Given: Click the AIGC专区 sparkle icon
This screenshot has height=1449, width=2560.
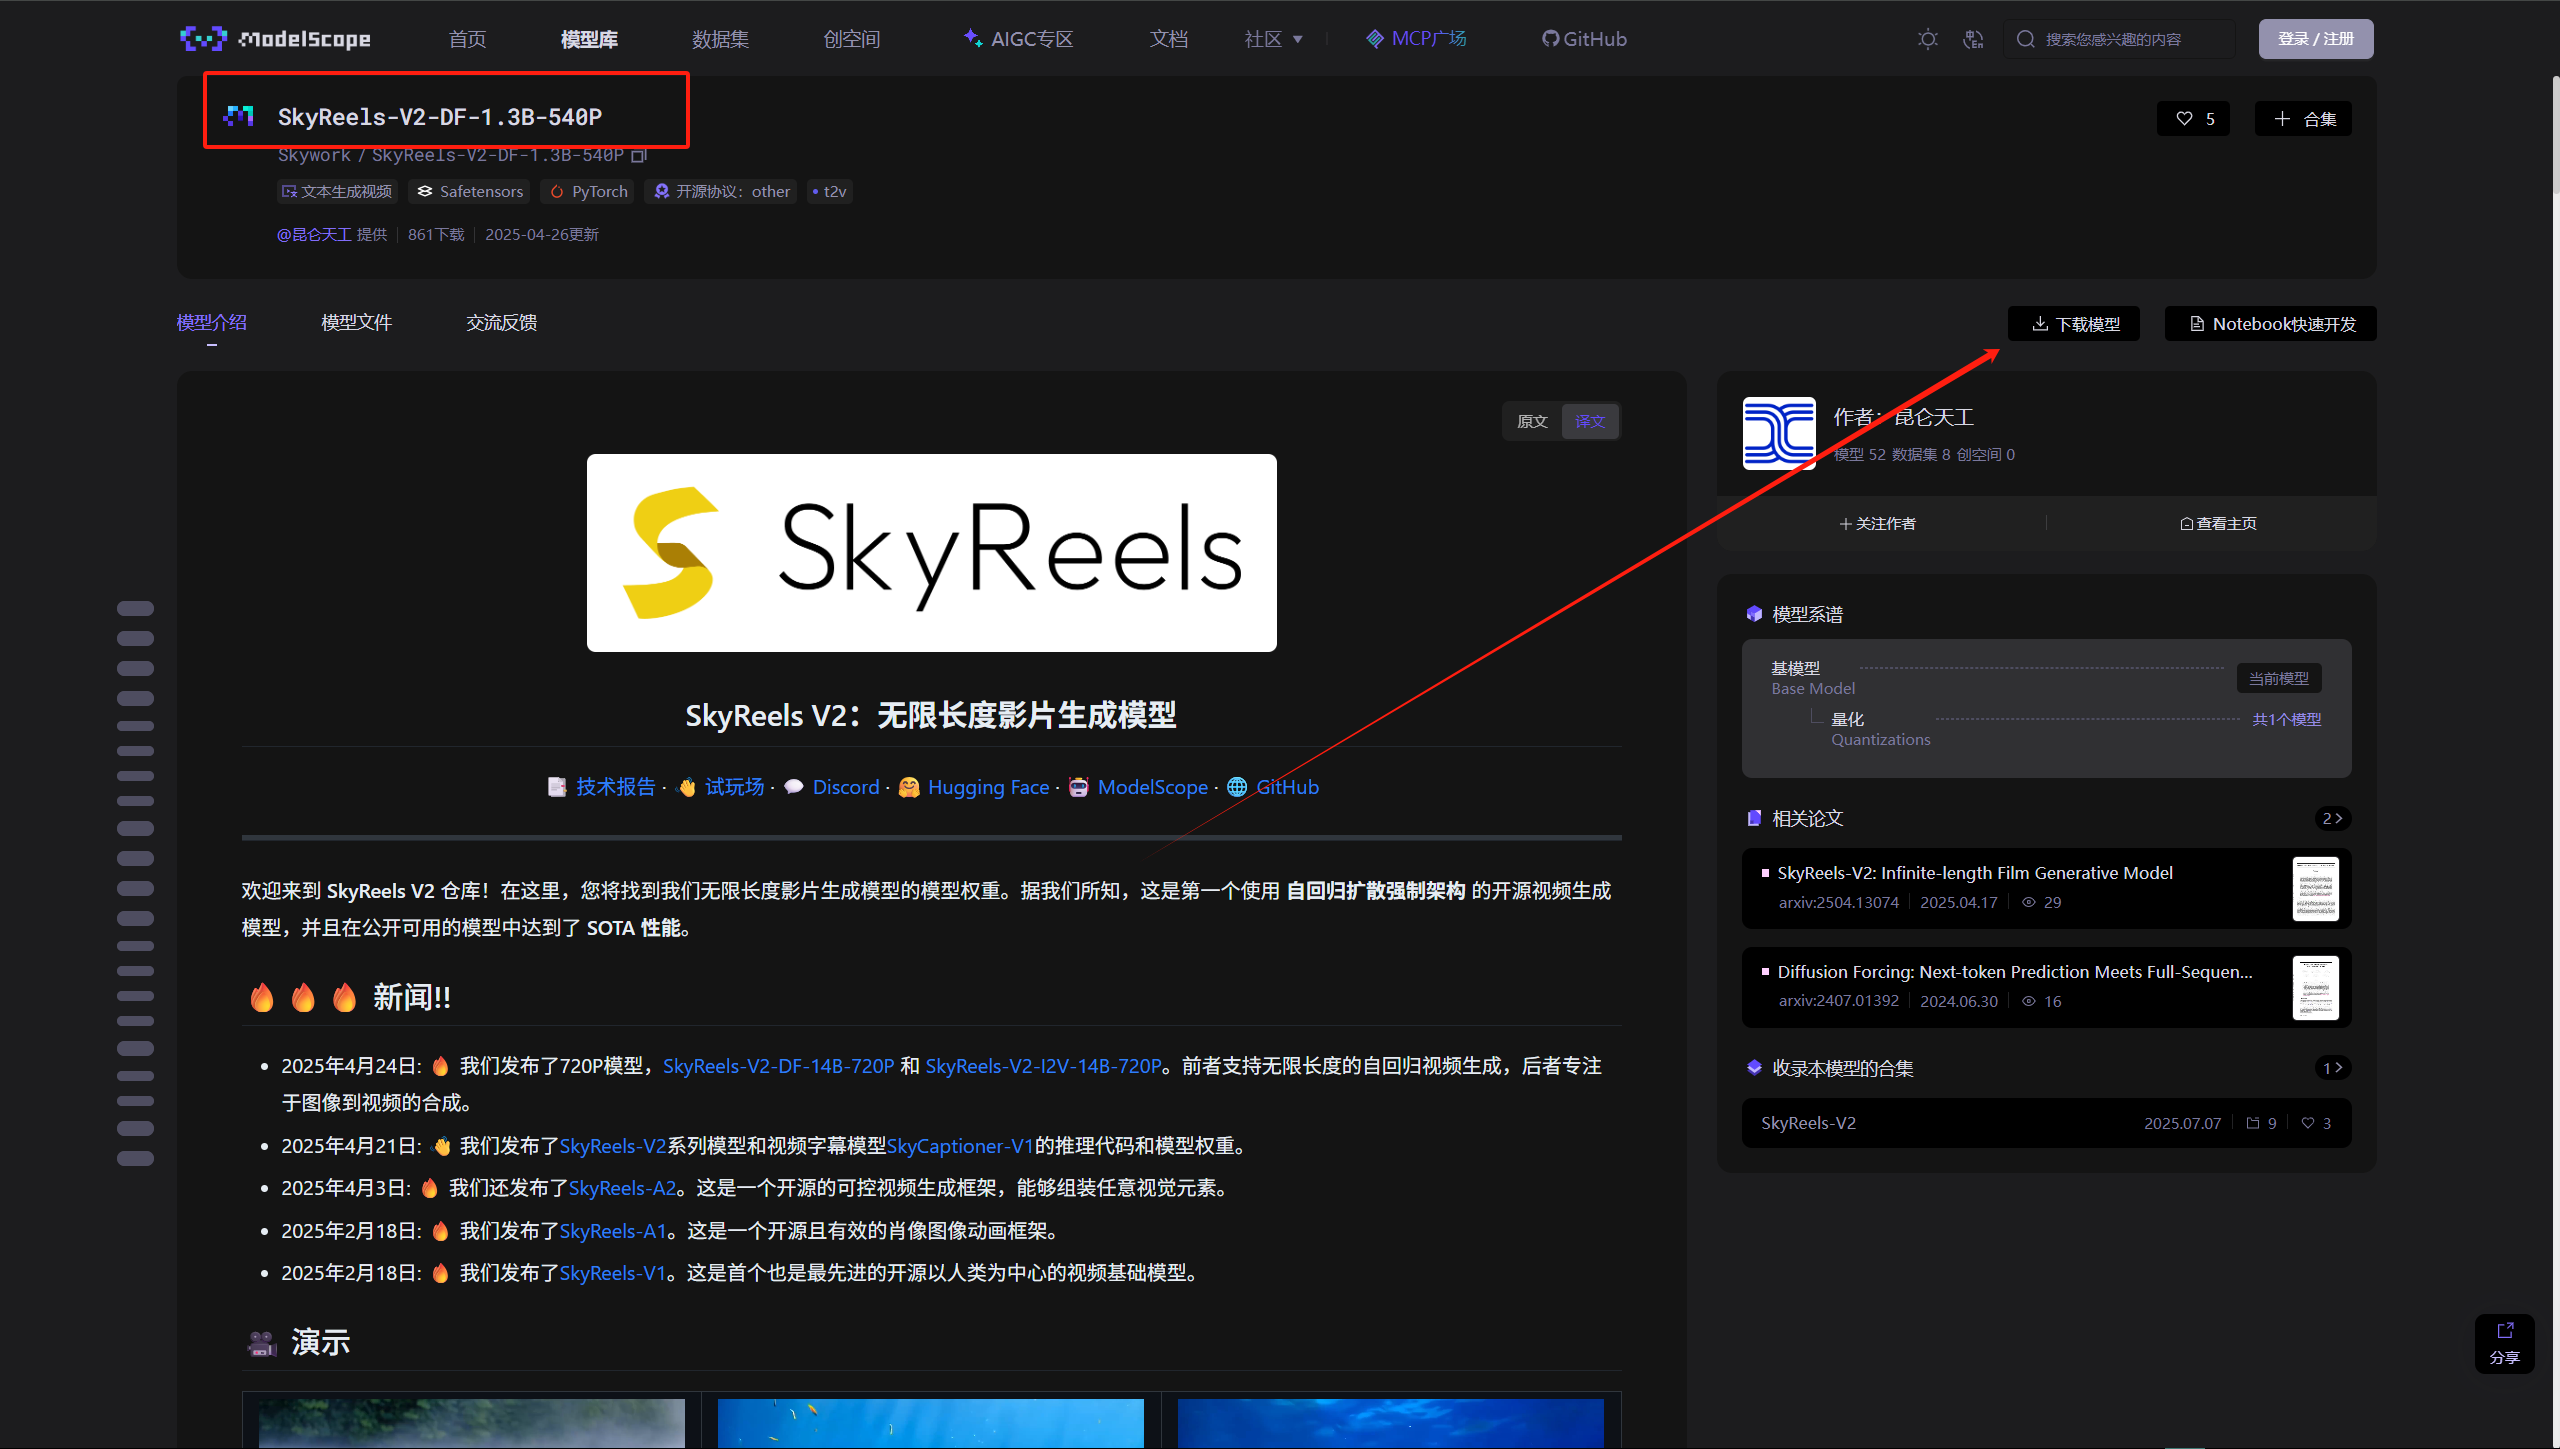Looking at the screenshot, I should point(970,38).
